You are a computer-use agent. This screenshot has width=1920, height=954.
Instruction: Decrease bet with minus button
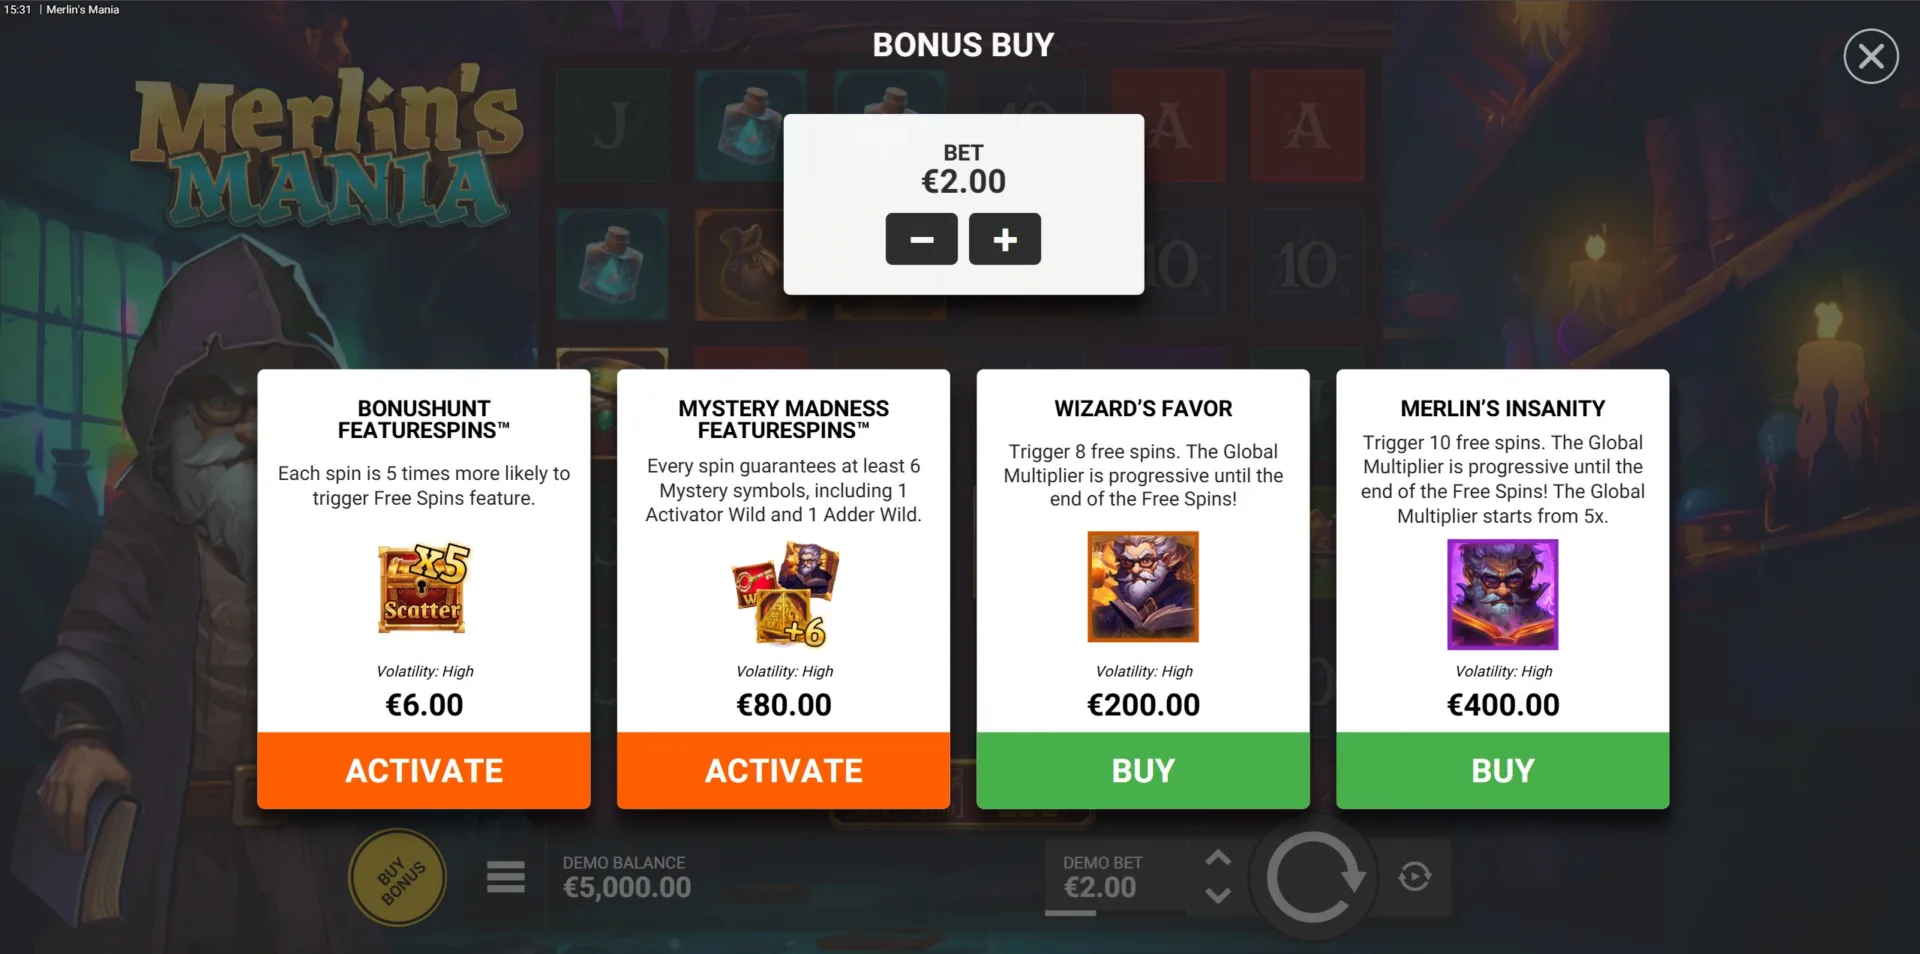[x=921, y=239]
